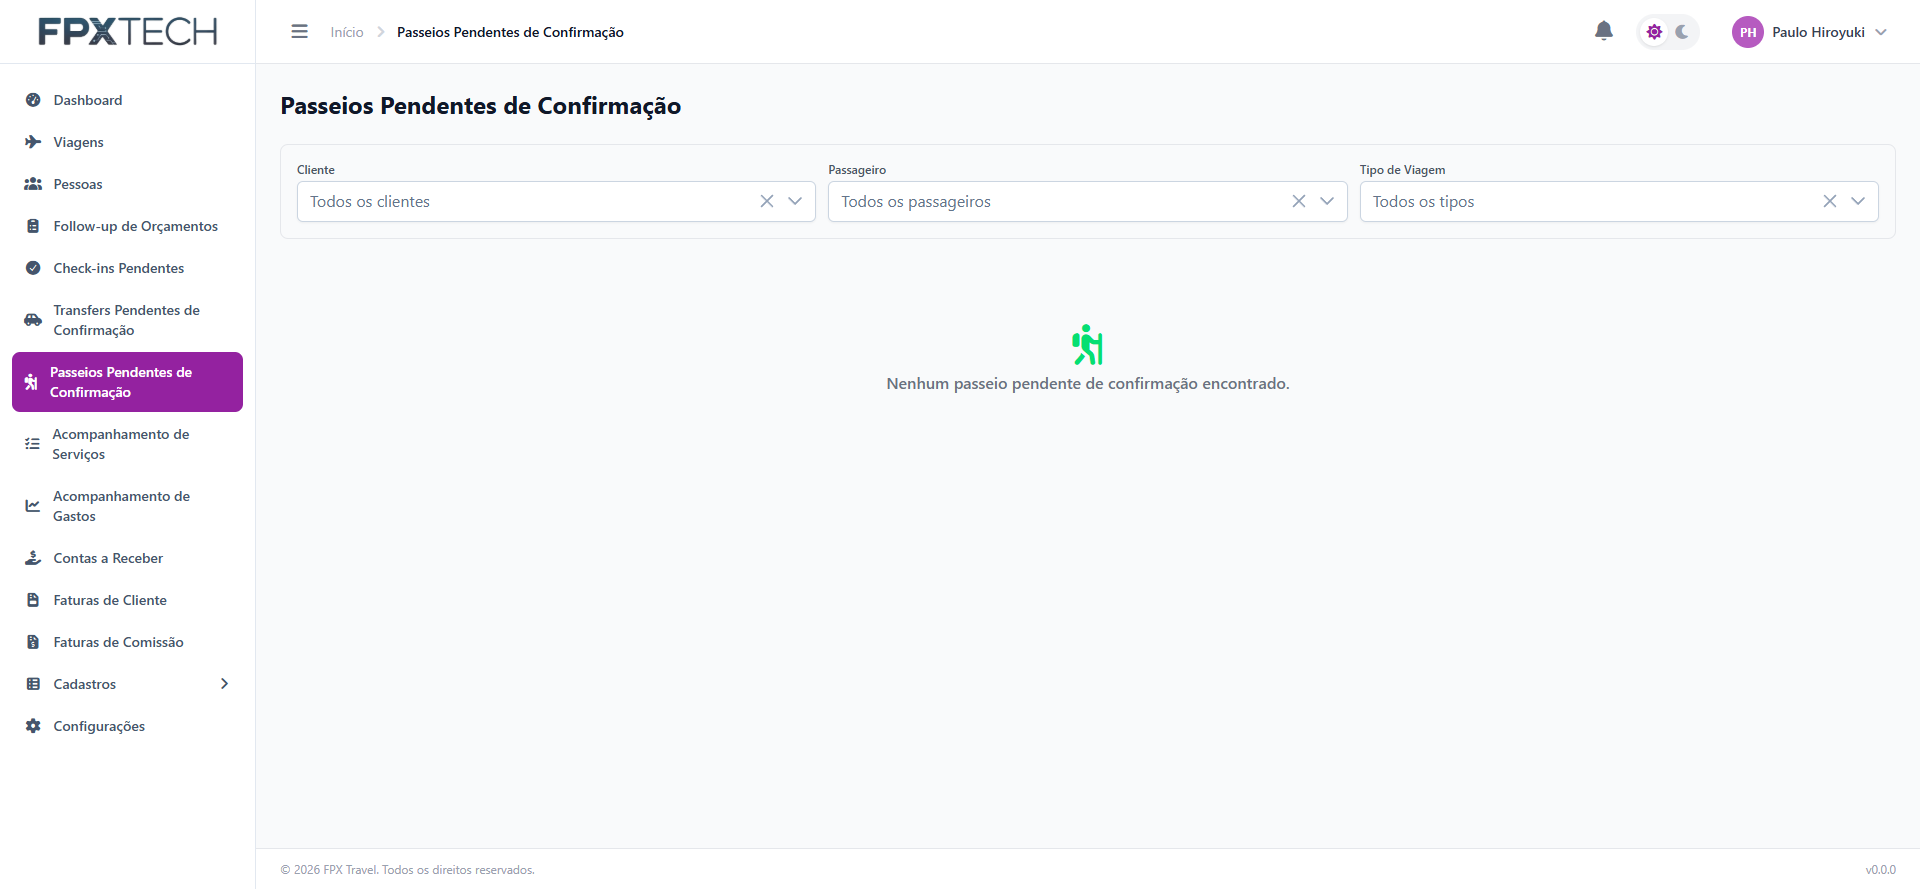Click the green hiker empty-state icon

click(x=1087, y=345)
